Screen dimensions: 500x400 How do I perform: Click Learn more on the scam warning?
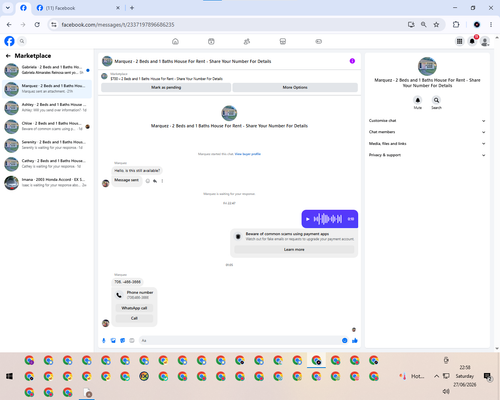click(294, 249)
